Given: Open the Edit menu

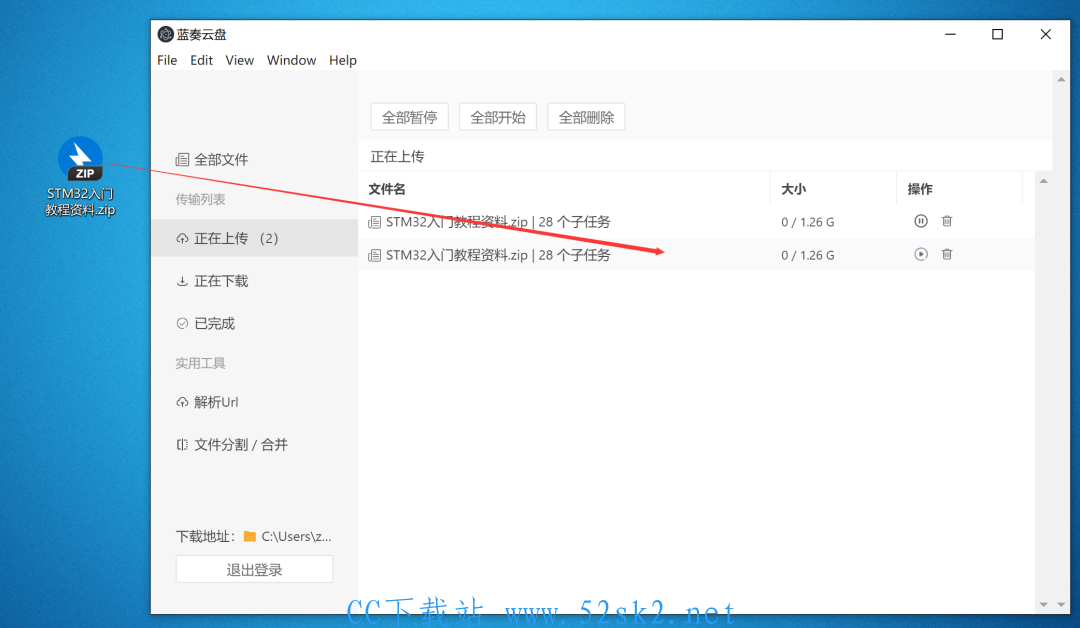Looking at the screenshot, I should [x=201, y=60].
